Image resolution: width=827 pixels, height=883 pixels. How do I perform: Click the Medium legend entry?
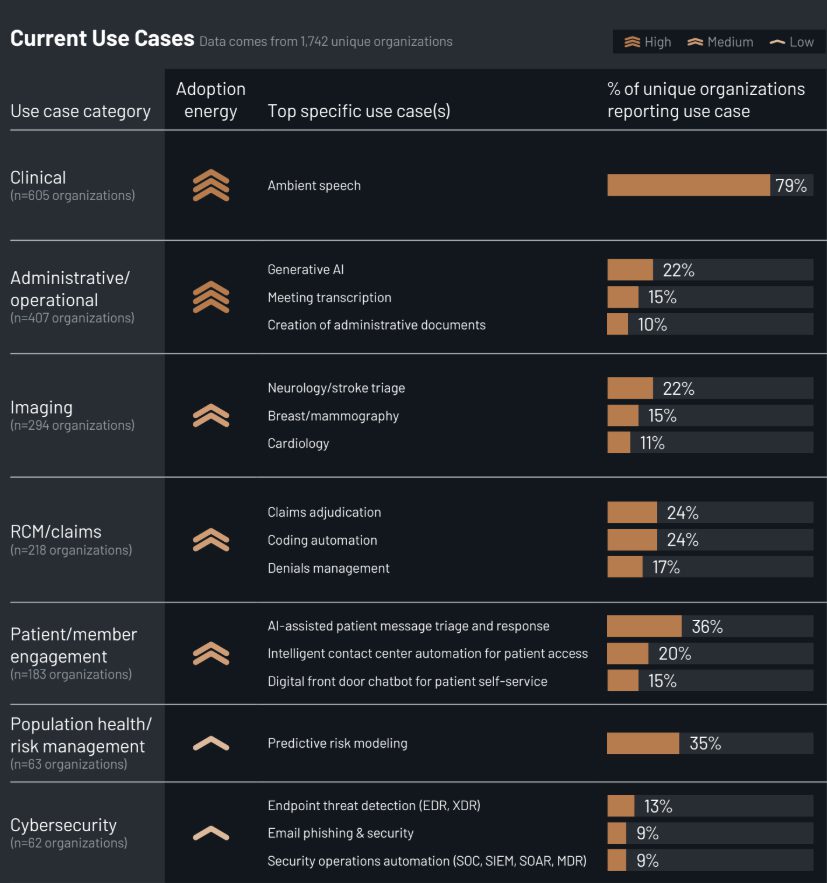pyautogui.click(x=720, y=42)
